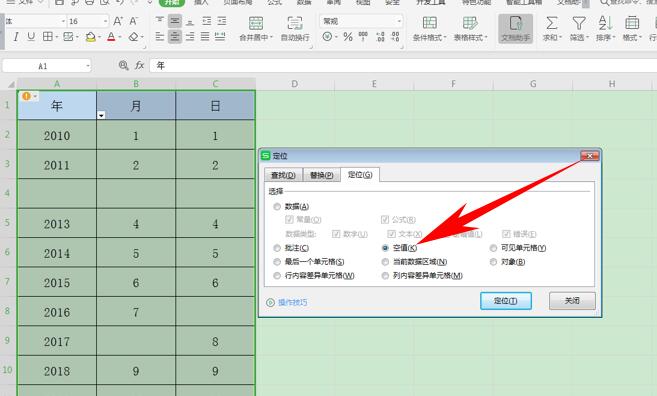Align text left horizontally

coord(160,37)
